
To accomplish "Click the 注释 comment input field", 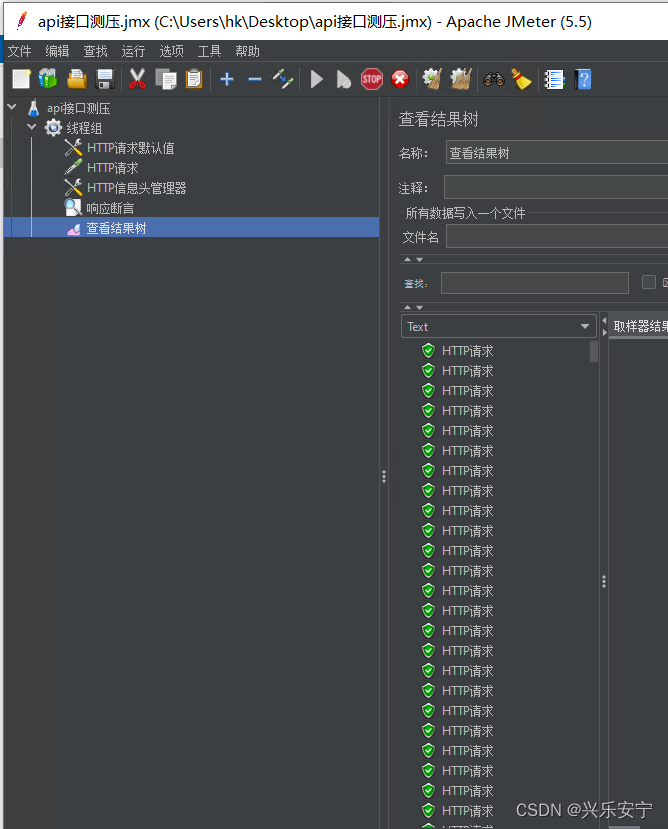I will 555,187.
